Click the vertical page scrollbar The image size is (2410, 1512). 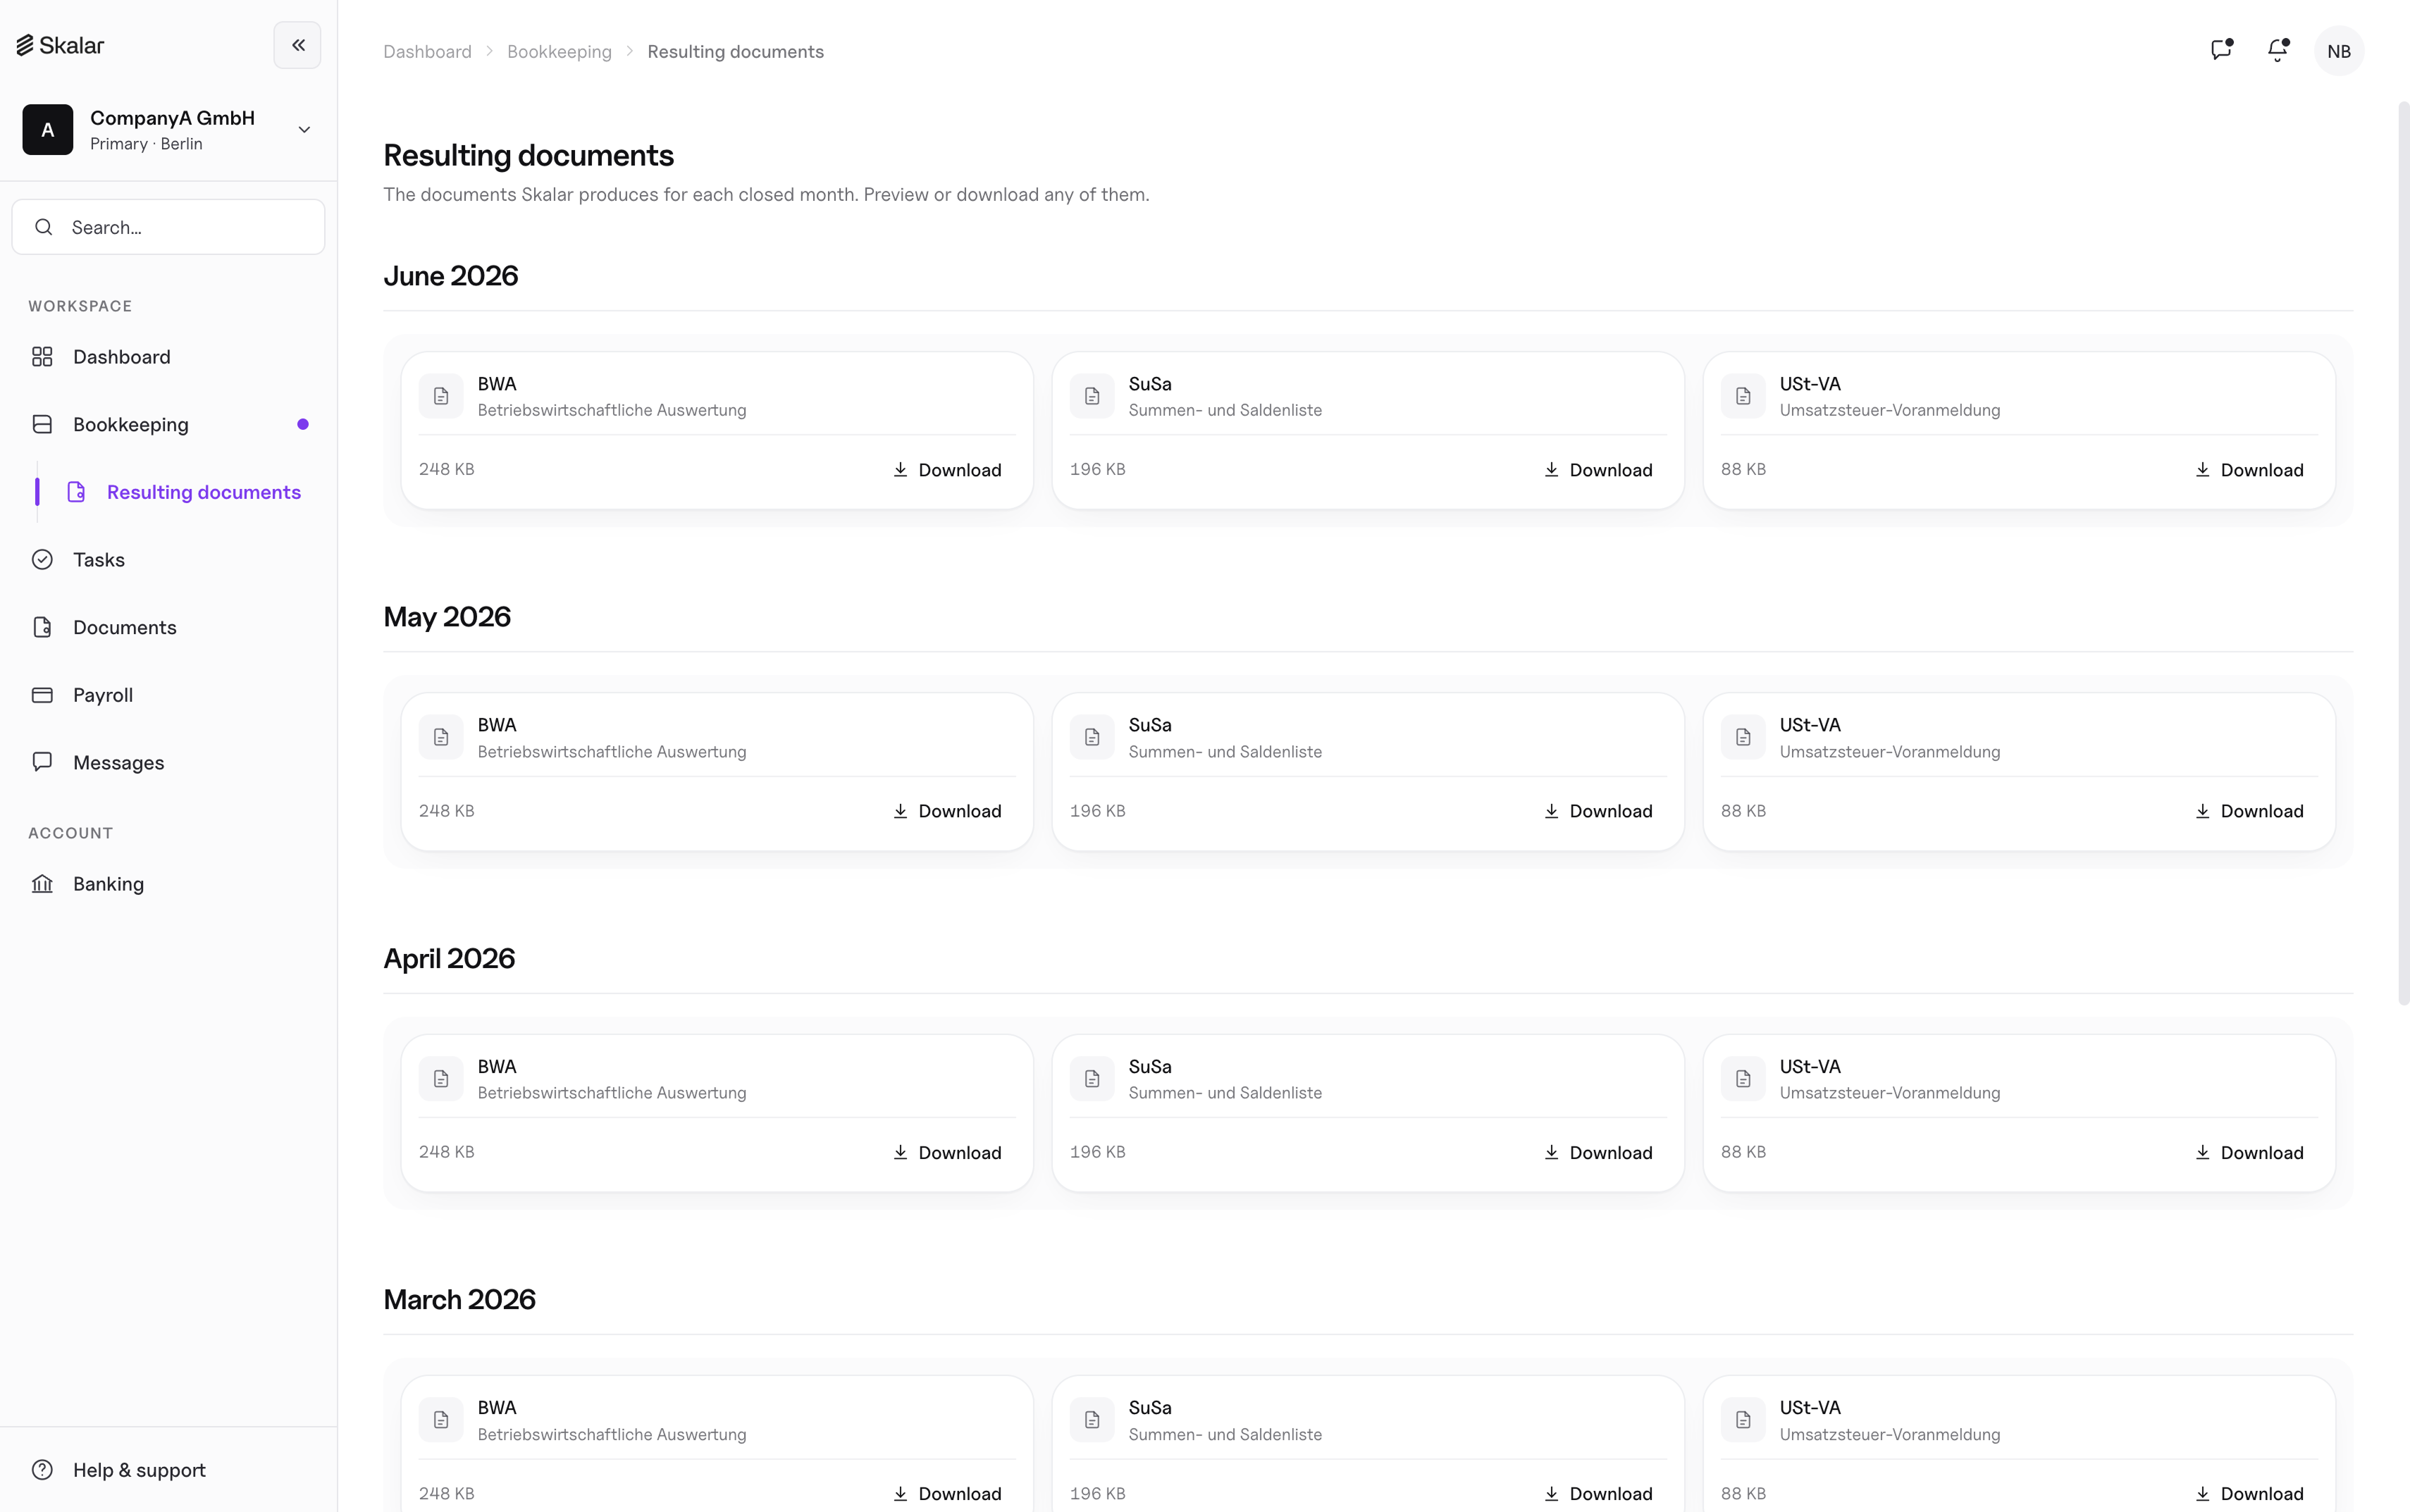point(2403,552)
